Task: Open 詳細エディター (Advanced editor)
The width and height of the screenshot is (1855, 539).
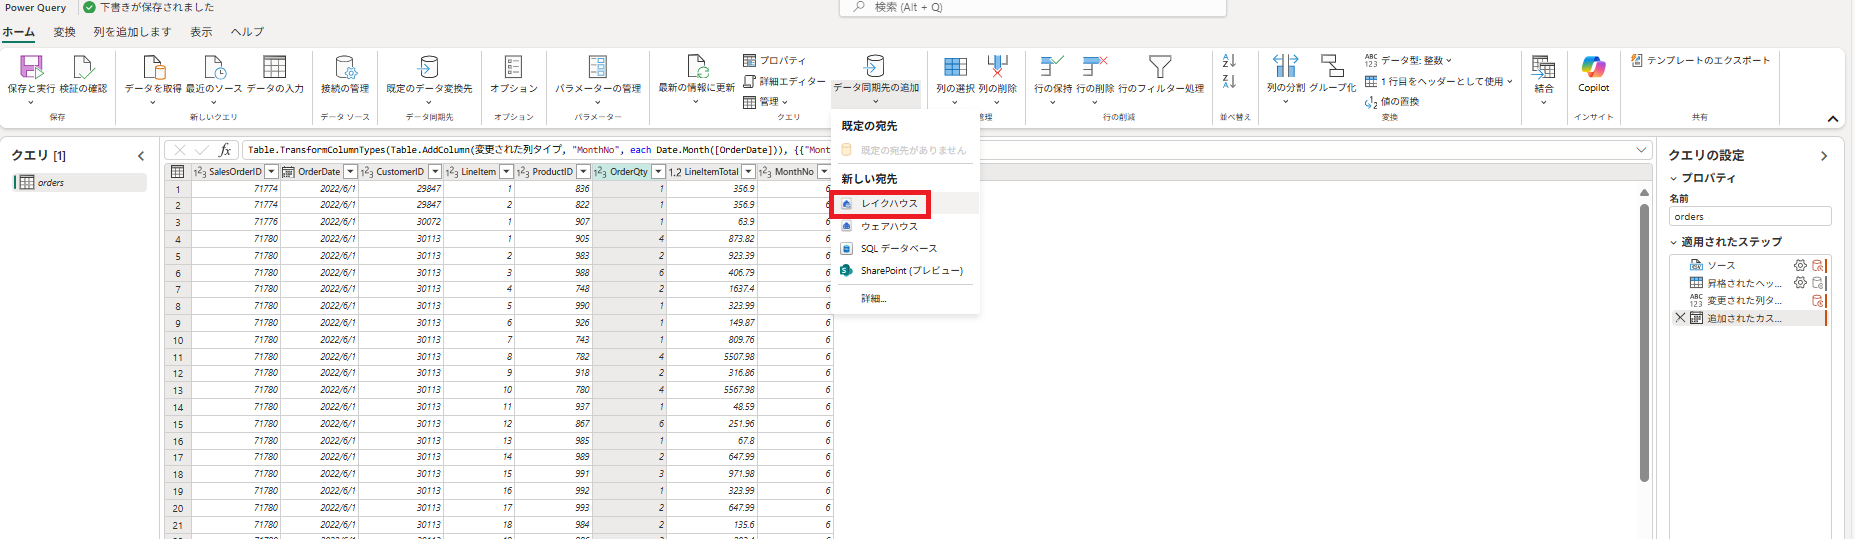Action: [x=784, y=82]
